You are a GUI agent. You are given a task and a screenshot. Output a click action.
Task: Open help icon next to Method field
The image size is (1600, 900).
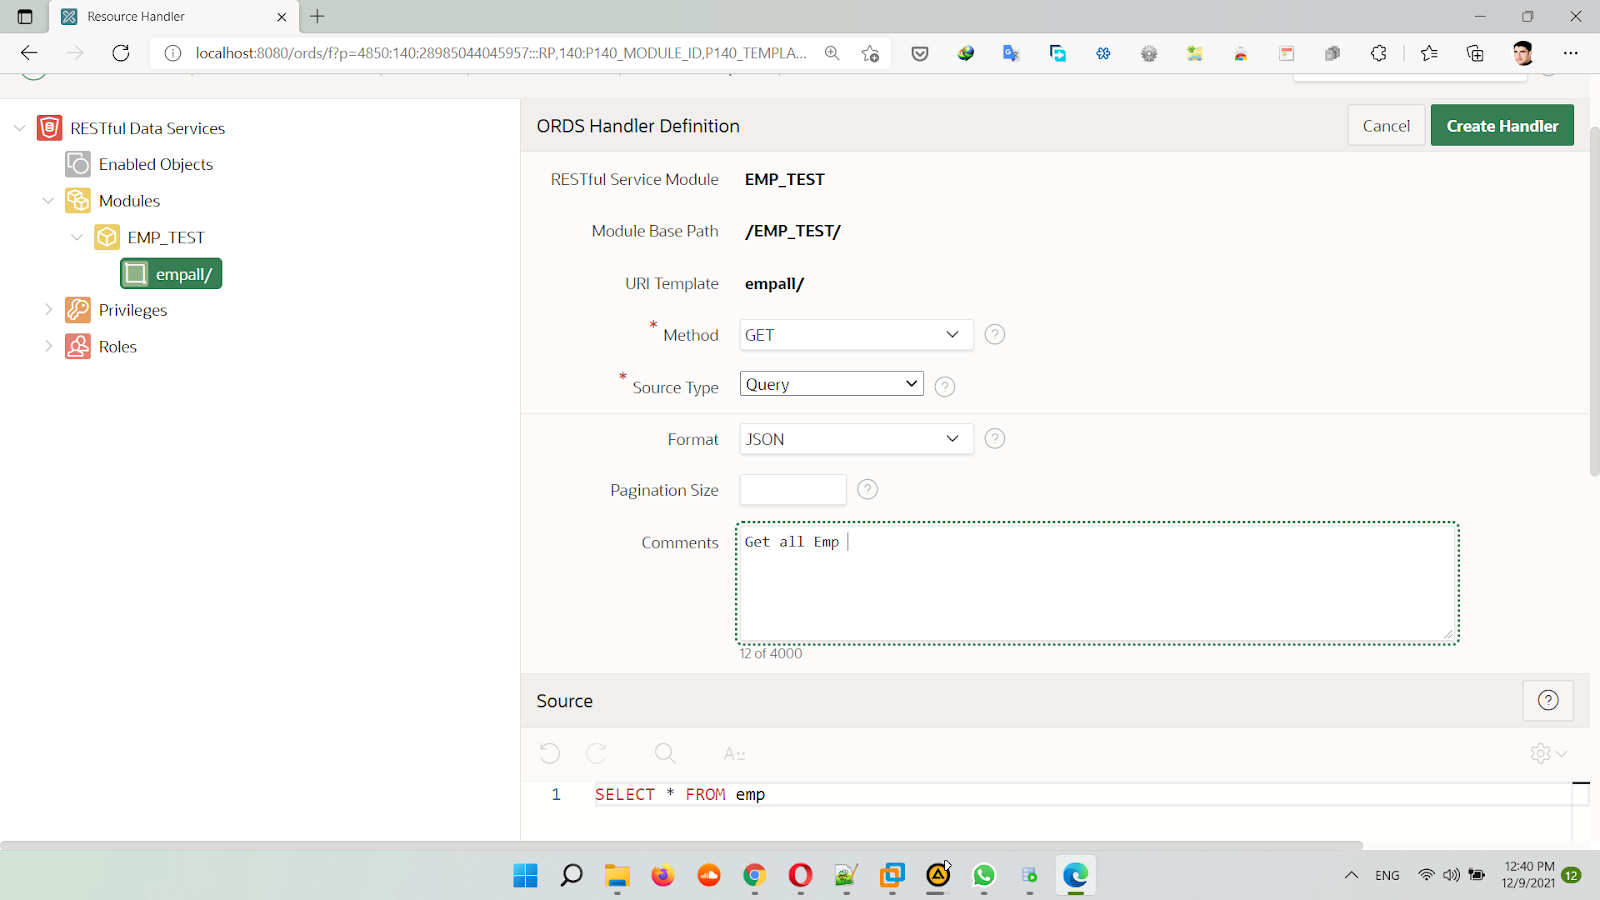point(994,335)
